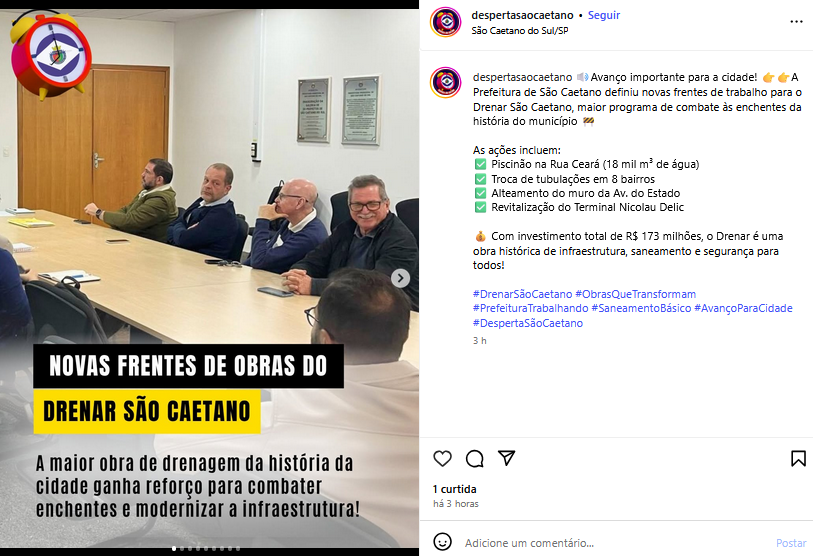
Task: Select the second carousel dot indicator
Action: pos(181,548)
